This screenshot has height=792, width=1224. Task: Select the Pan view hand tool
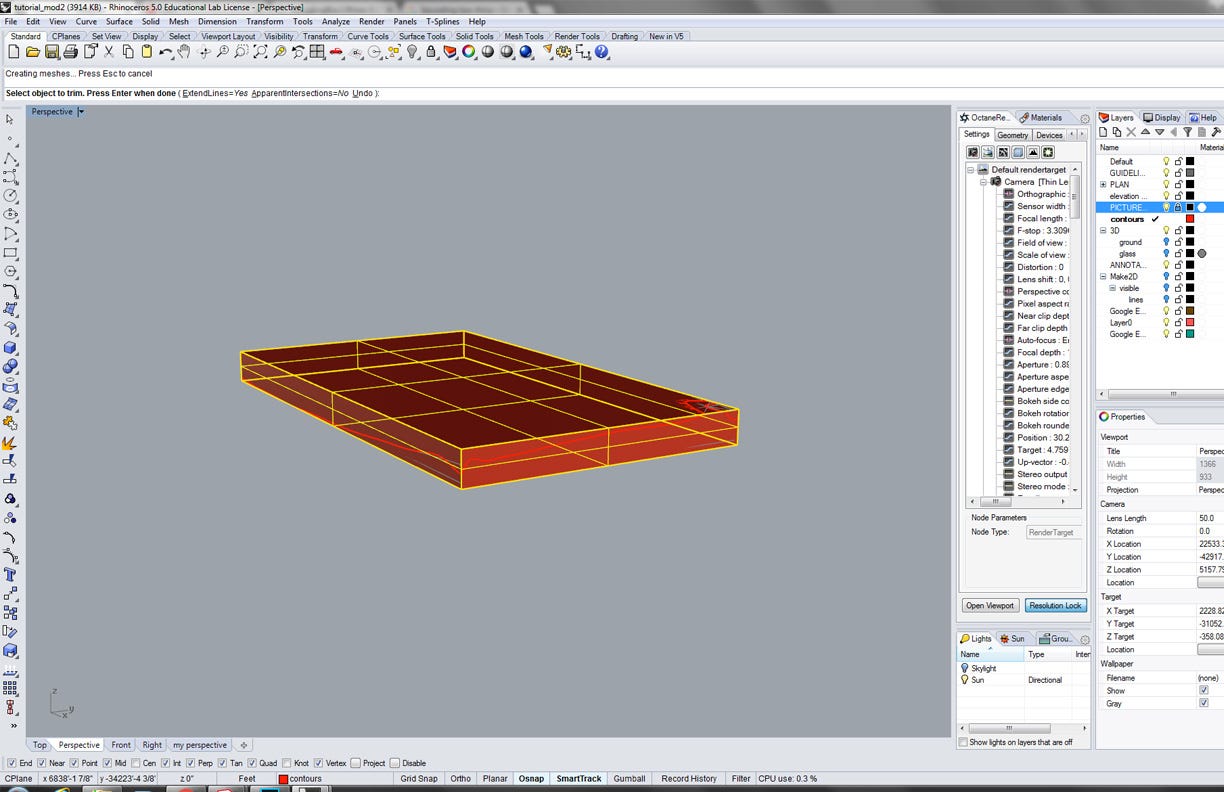tap(185, 52)
